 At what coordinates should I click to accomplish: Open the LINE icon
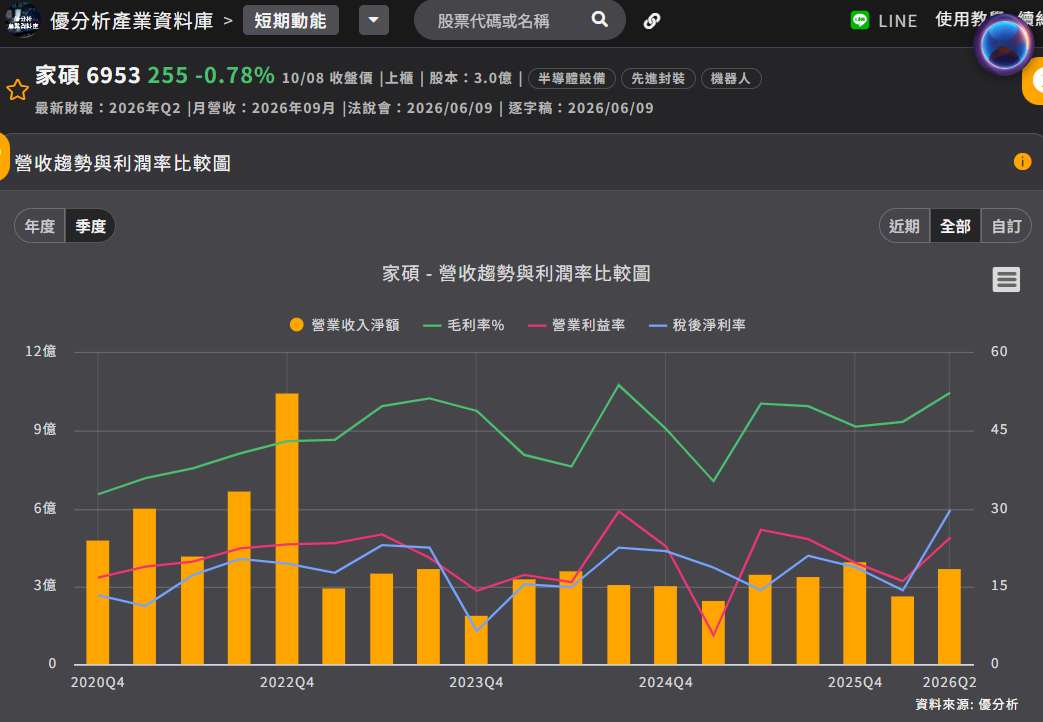coord(860,20)
